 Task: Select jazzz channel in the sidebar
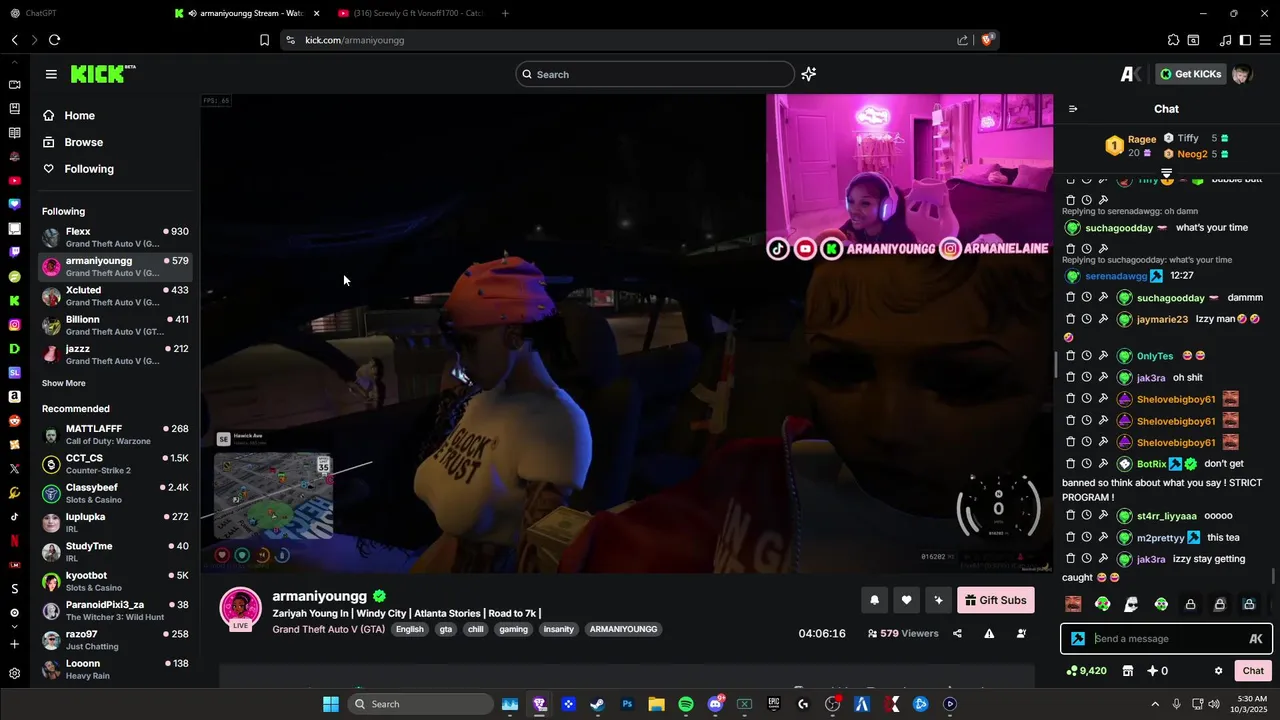pos(115,354)
